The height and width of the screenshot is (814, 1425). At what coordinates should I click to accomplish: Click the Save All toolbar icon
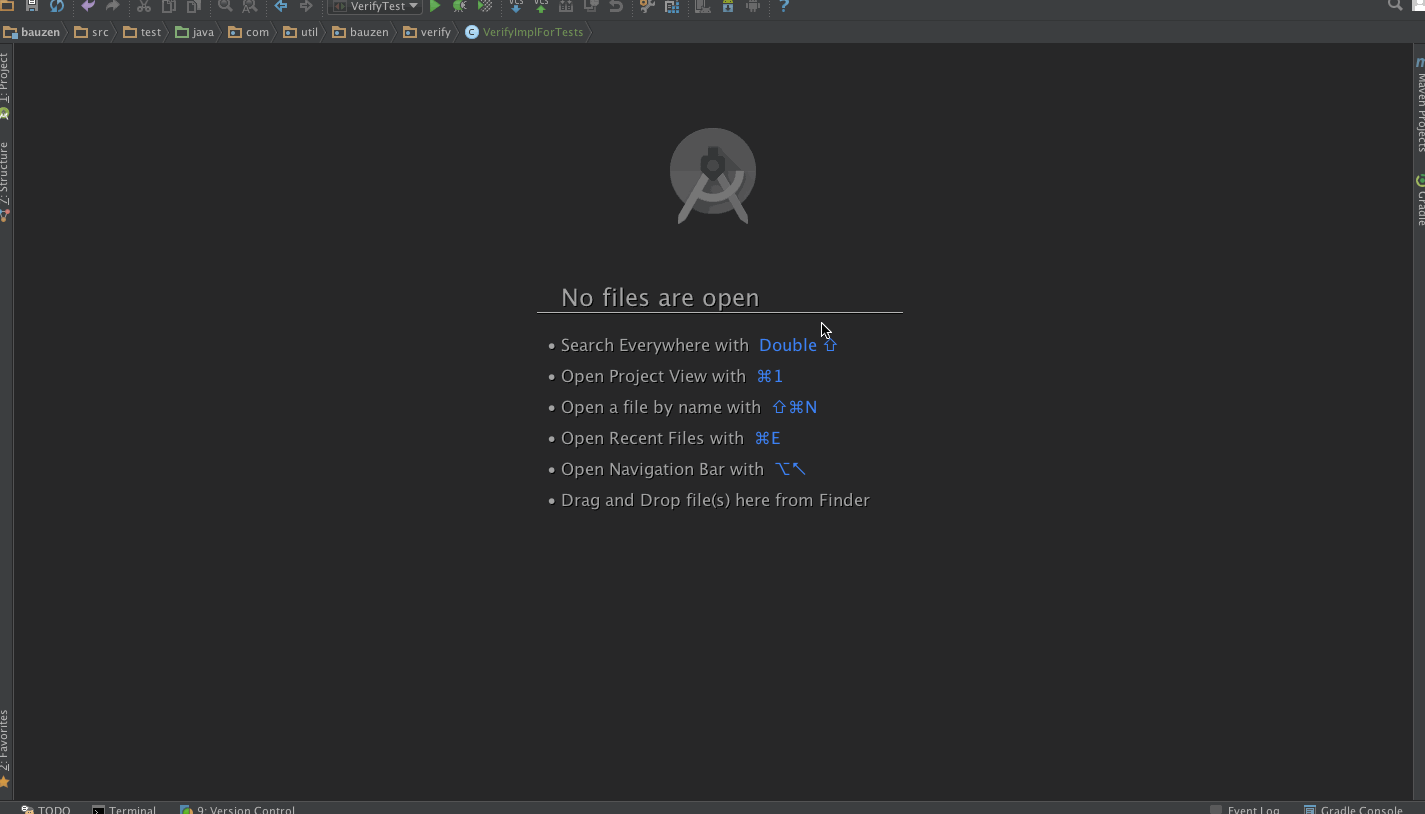(32, 6)
